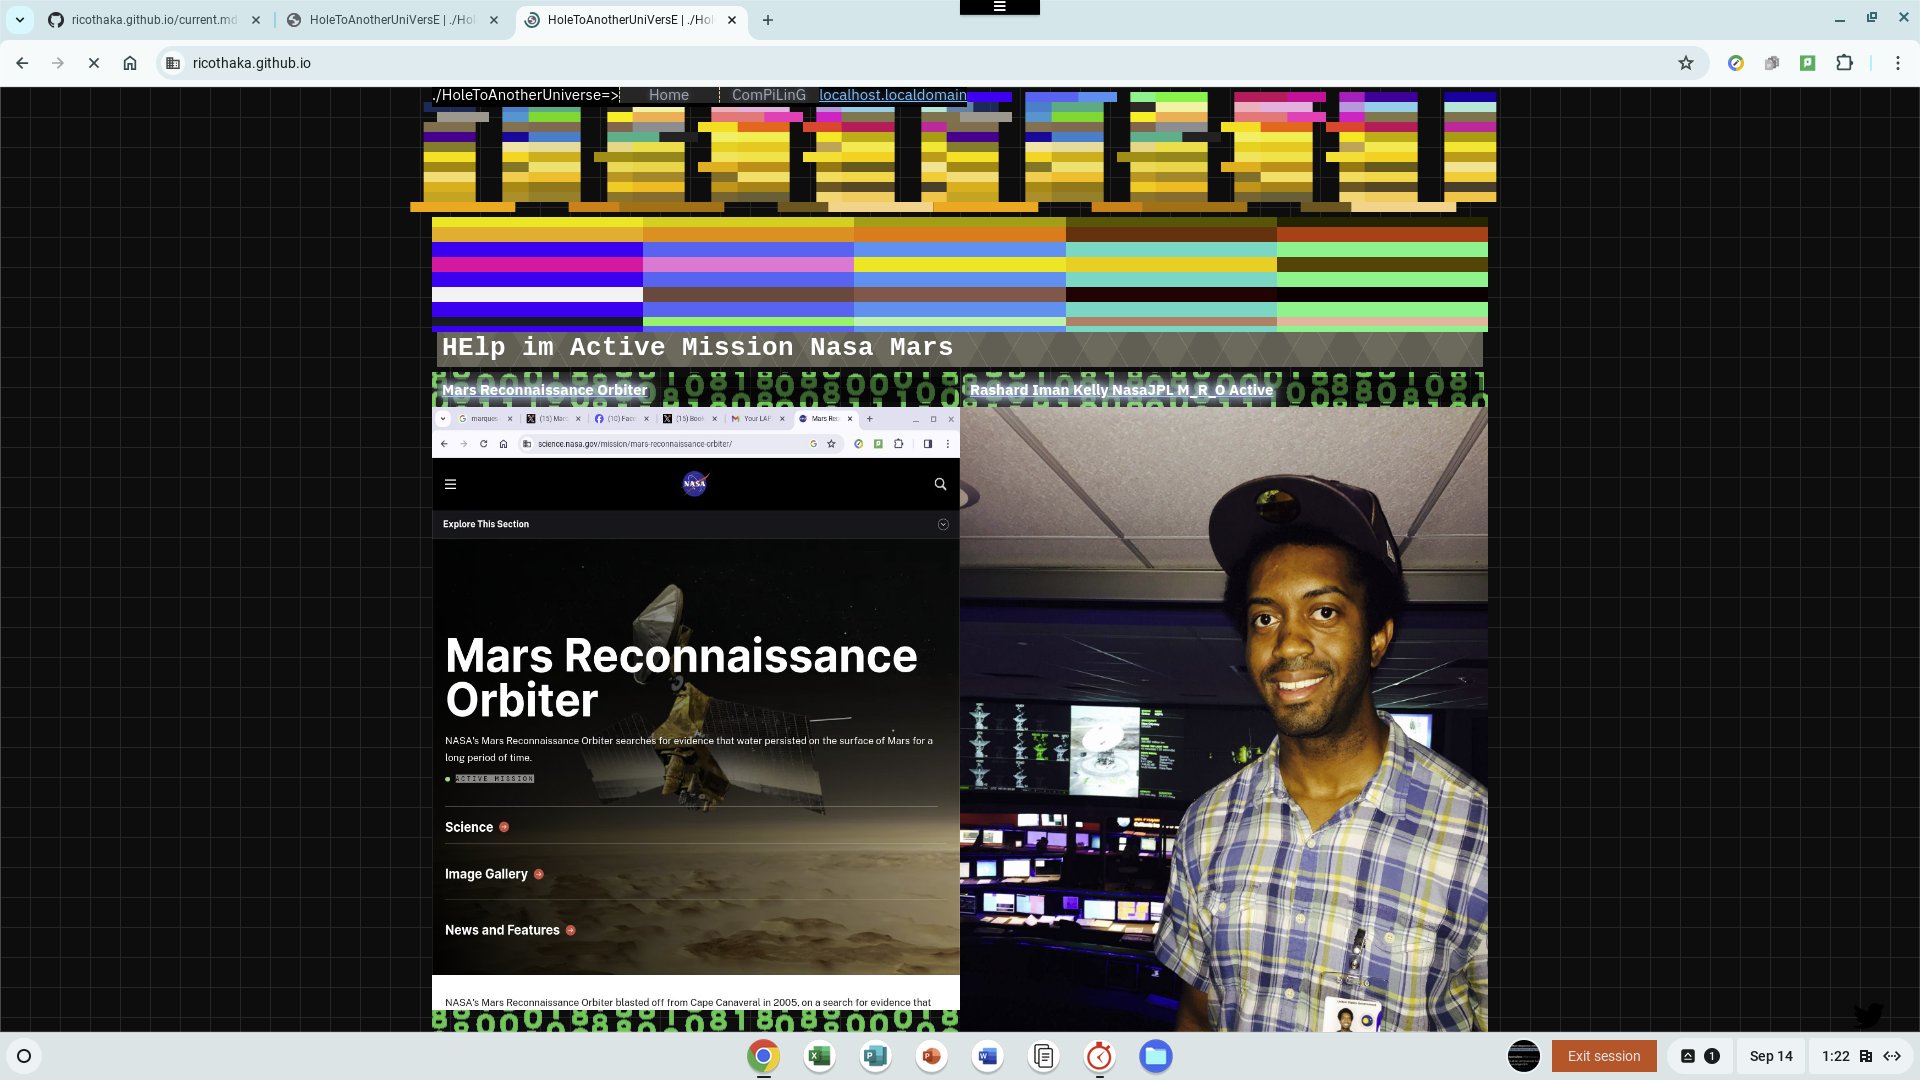The height and width of the screenshot is (1080, 1920).
Task: Click the user avatar in the shelf
Action: tap(1524, 1056)
